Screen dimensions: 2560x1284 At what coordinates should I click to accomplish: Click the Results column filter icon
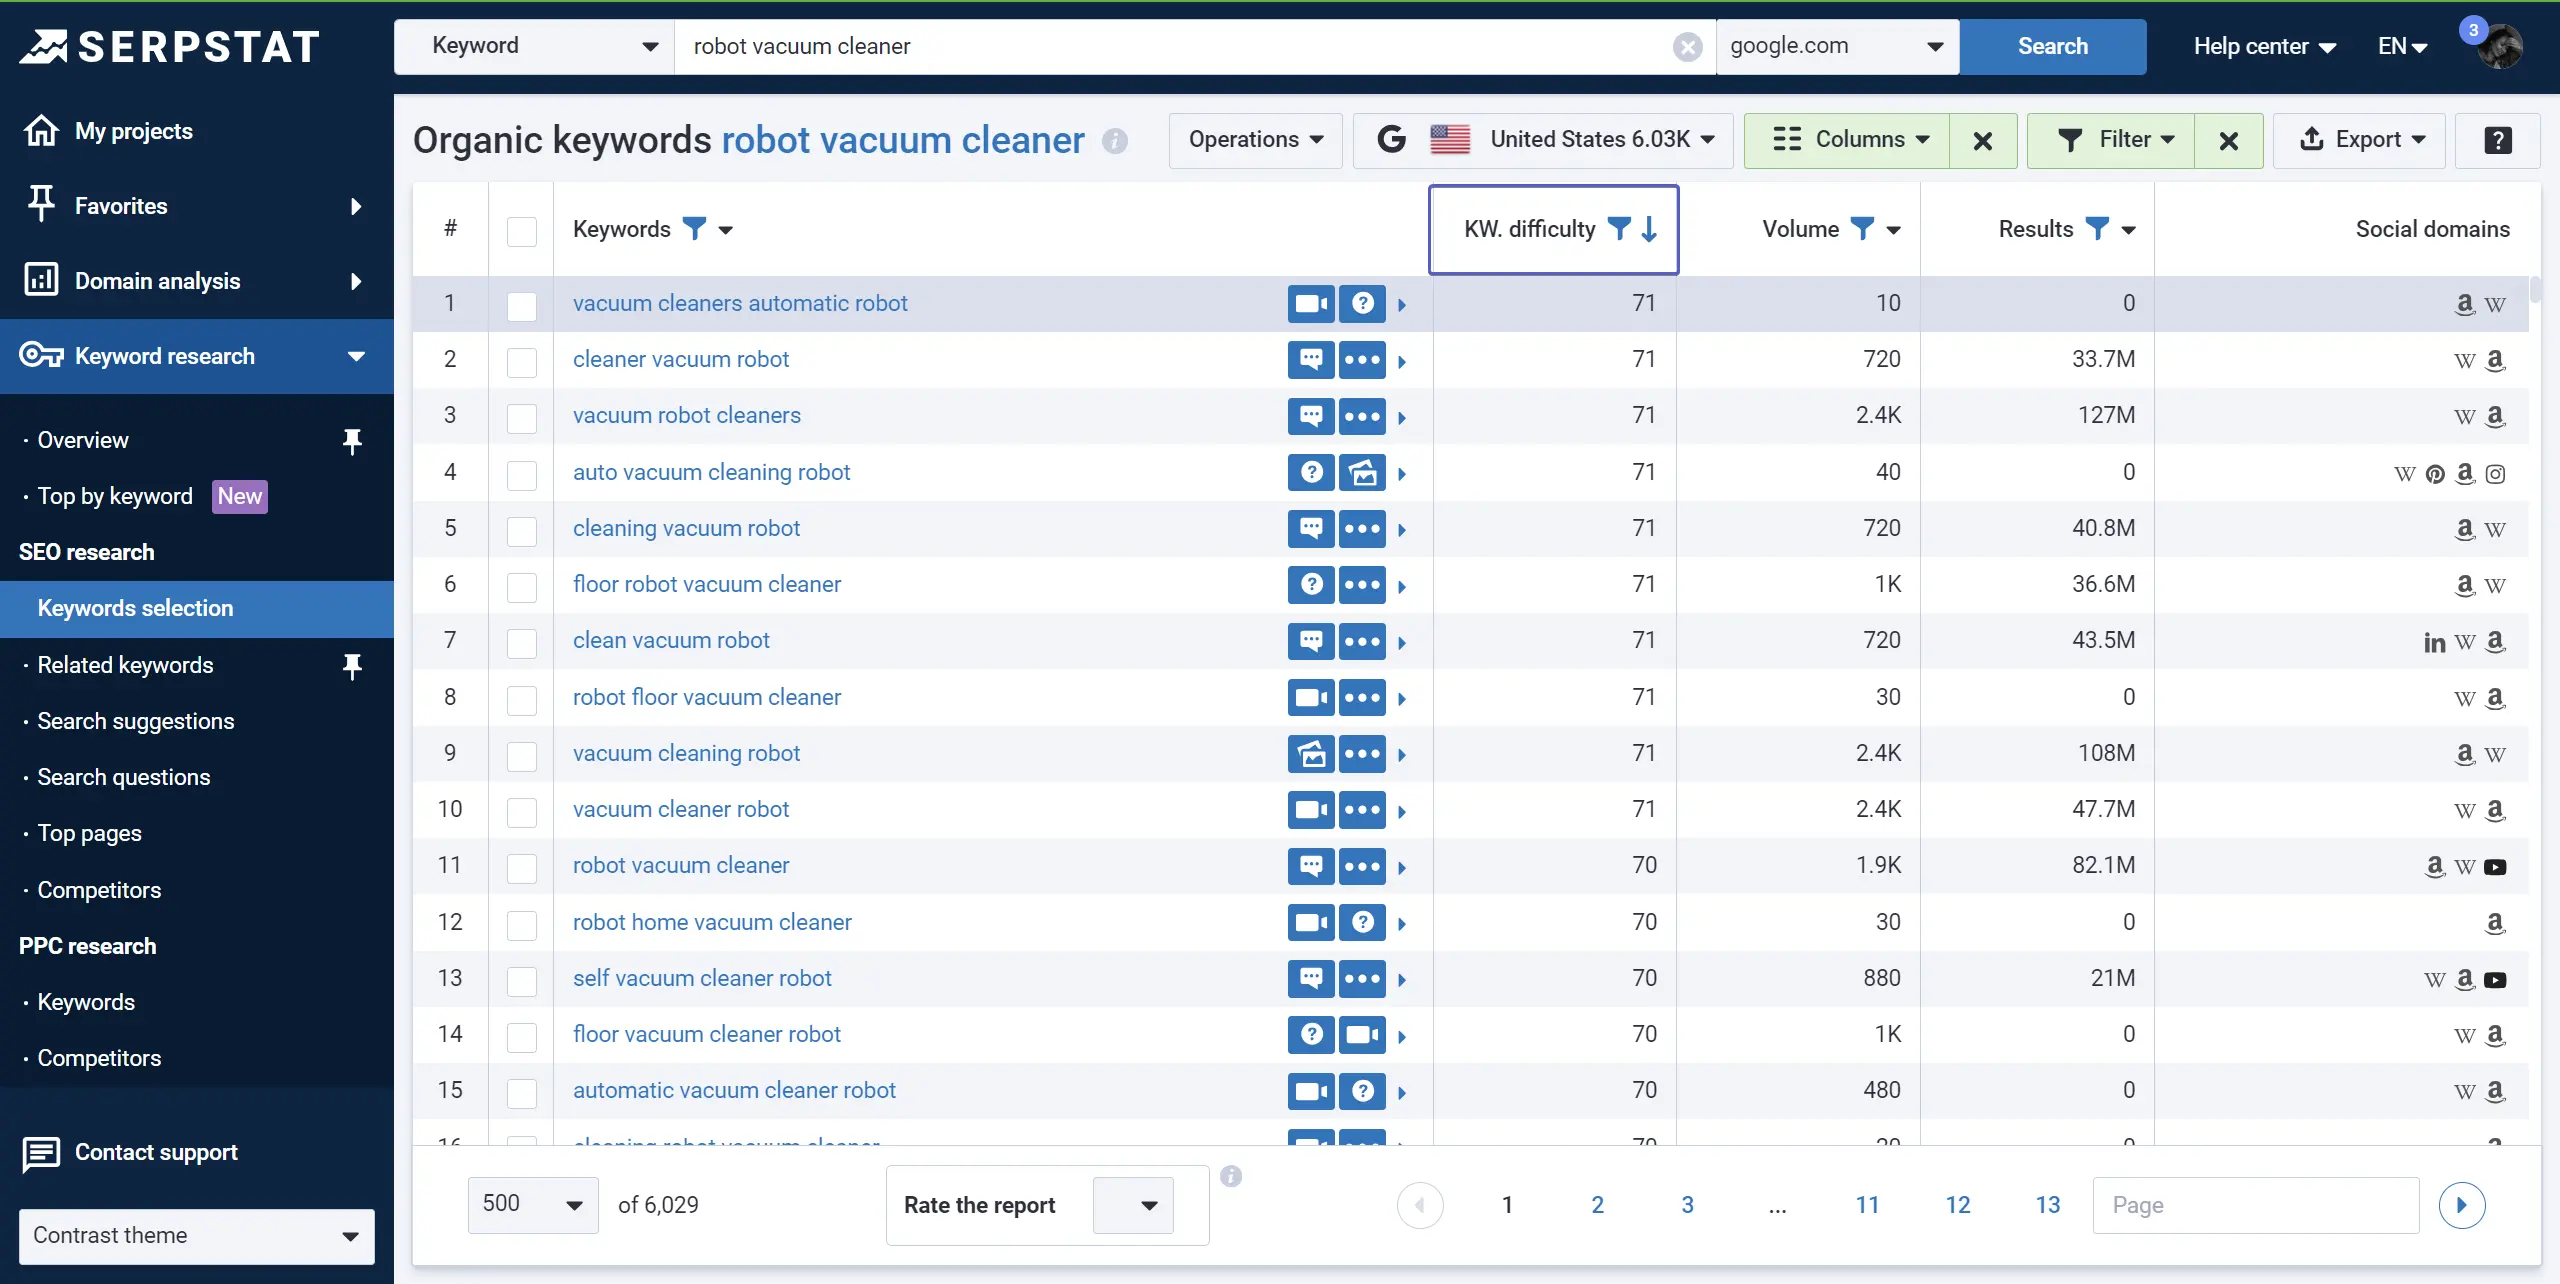[2097, 229]
